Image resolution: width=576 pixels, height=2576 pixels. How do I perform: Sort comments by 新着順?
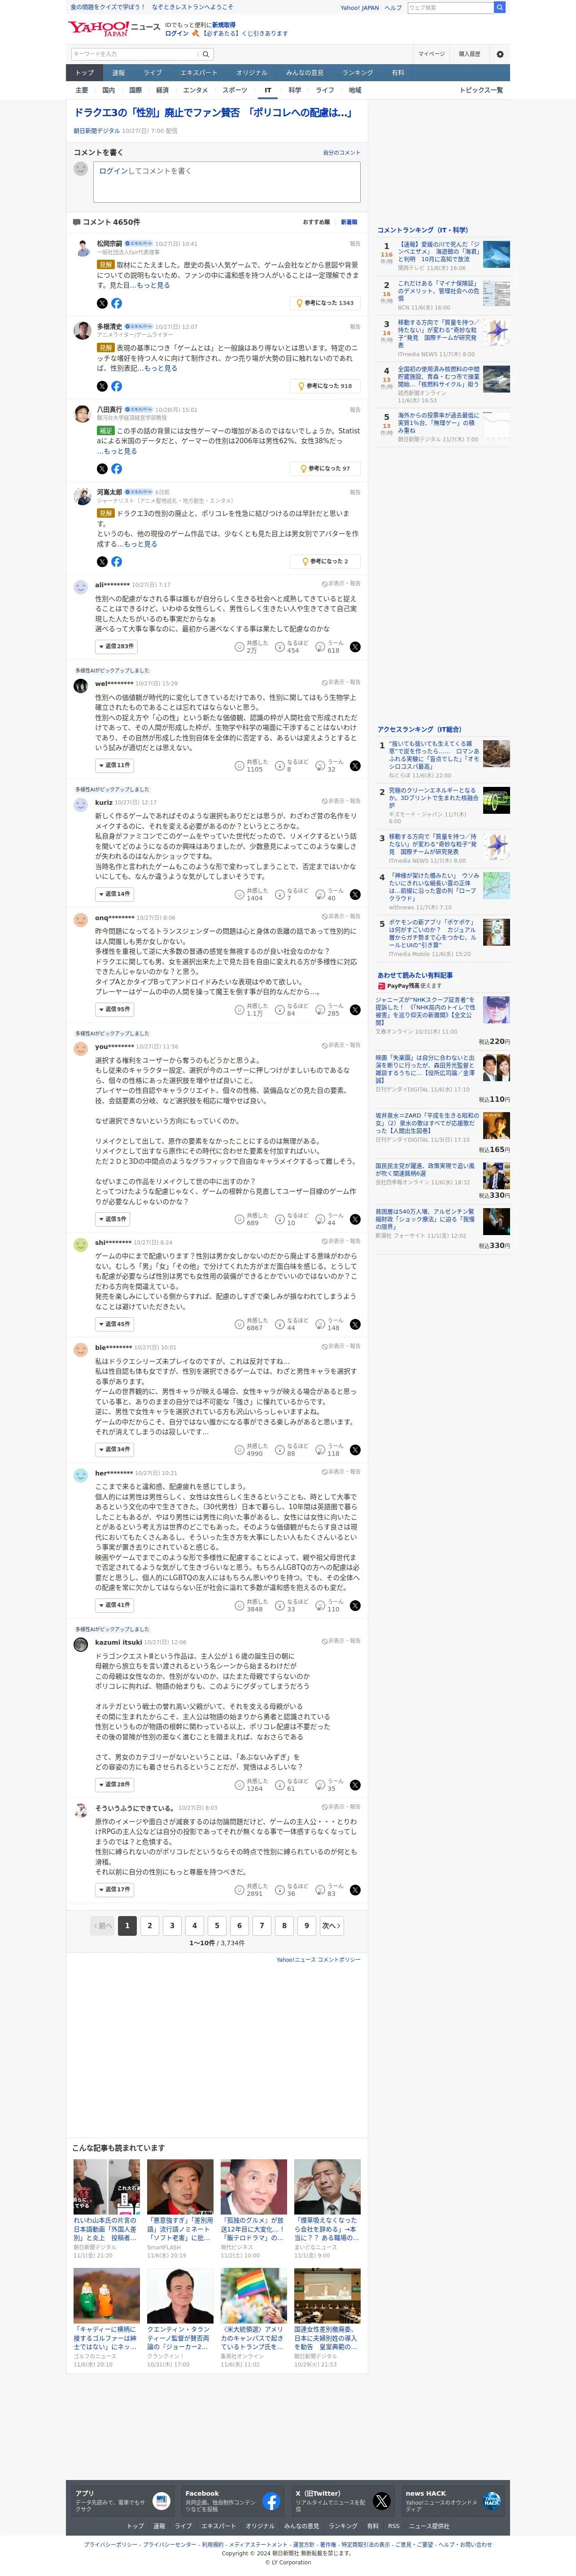[x=349, y=222]
